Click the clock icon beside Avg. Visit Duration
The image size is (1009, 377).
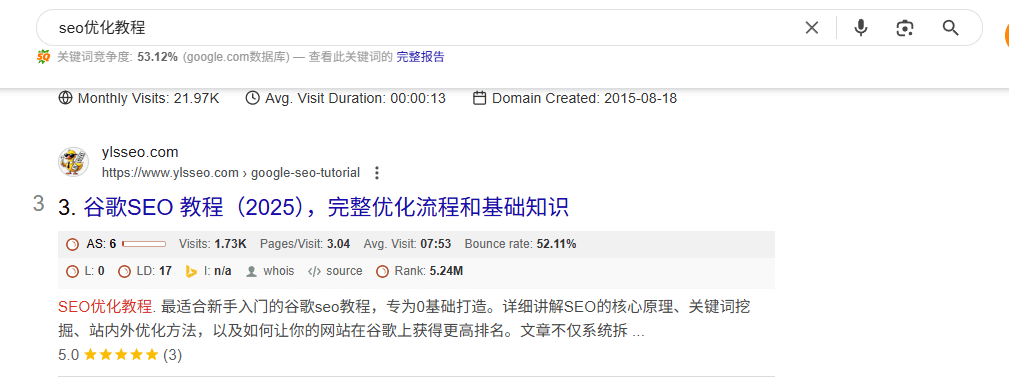click(253, 98)
